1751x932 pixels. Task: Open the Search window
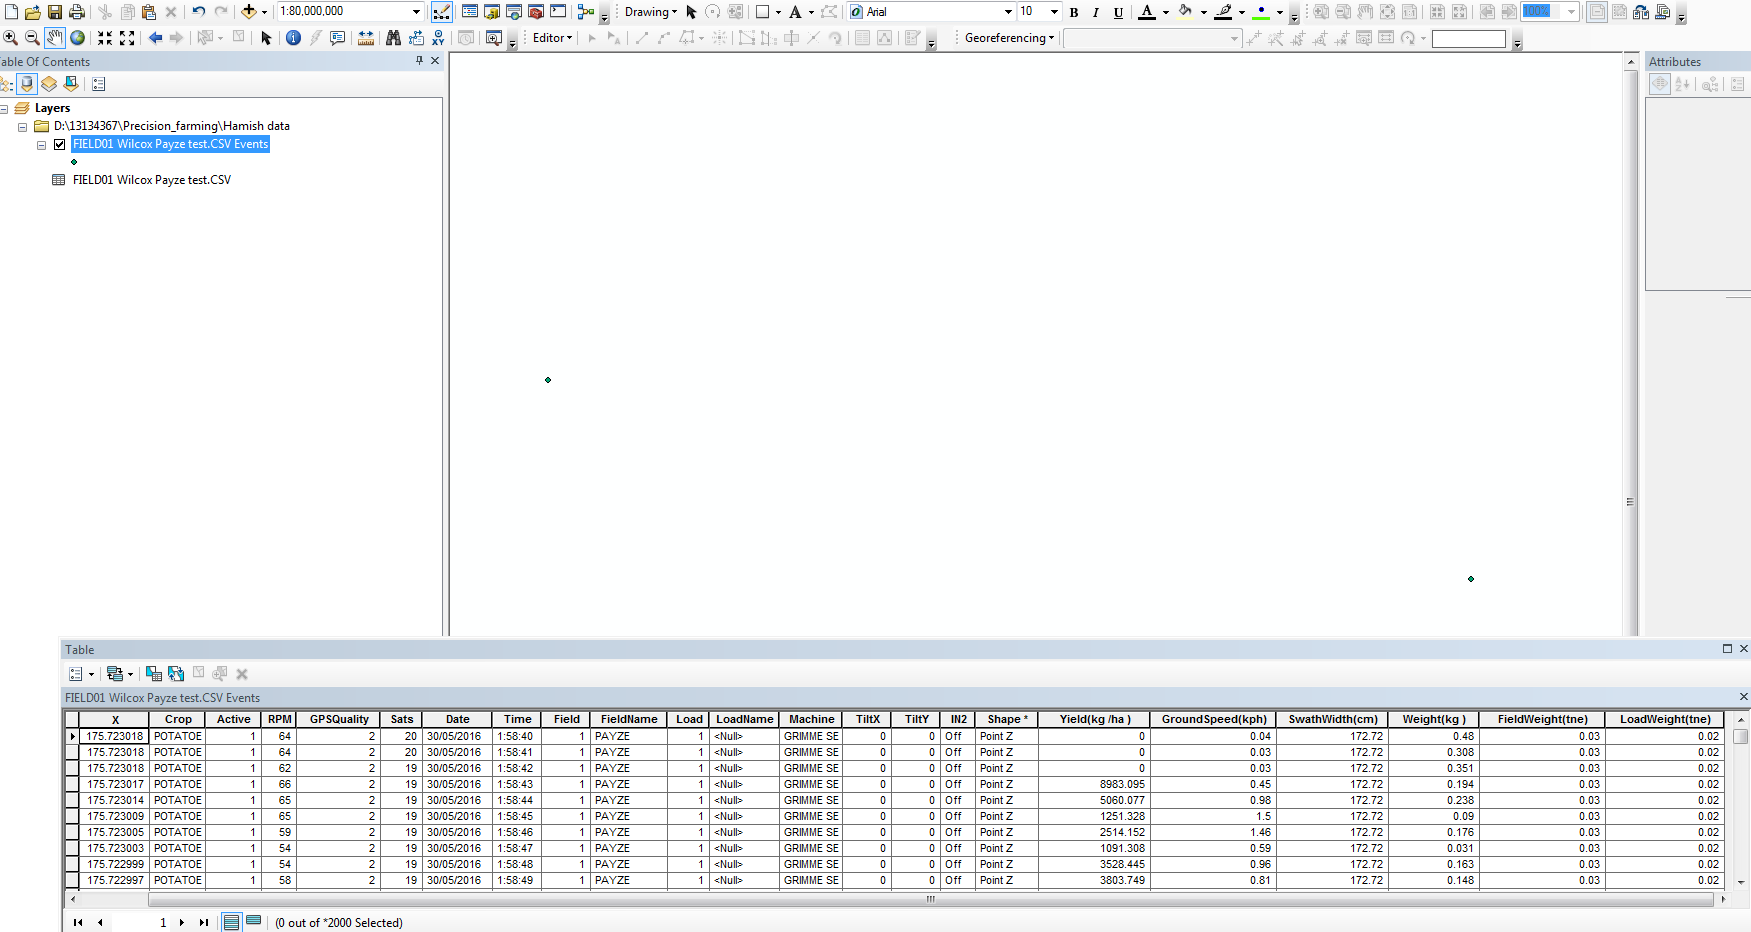(x=514, y=12)
